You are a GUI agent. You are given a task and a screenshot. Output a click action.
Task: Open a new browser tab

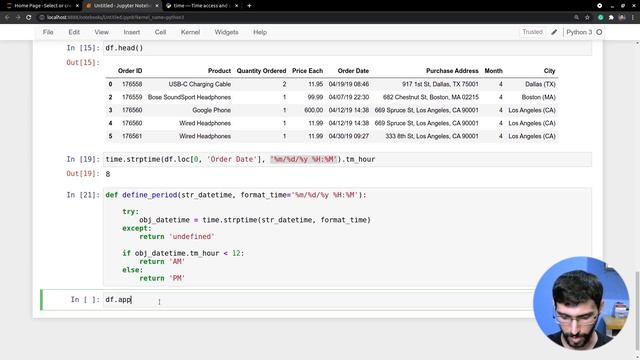point(249,6)
